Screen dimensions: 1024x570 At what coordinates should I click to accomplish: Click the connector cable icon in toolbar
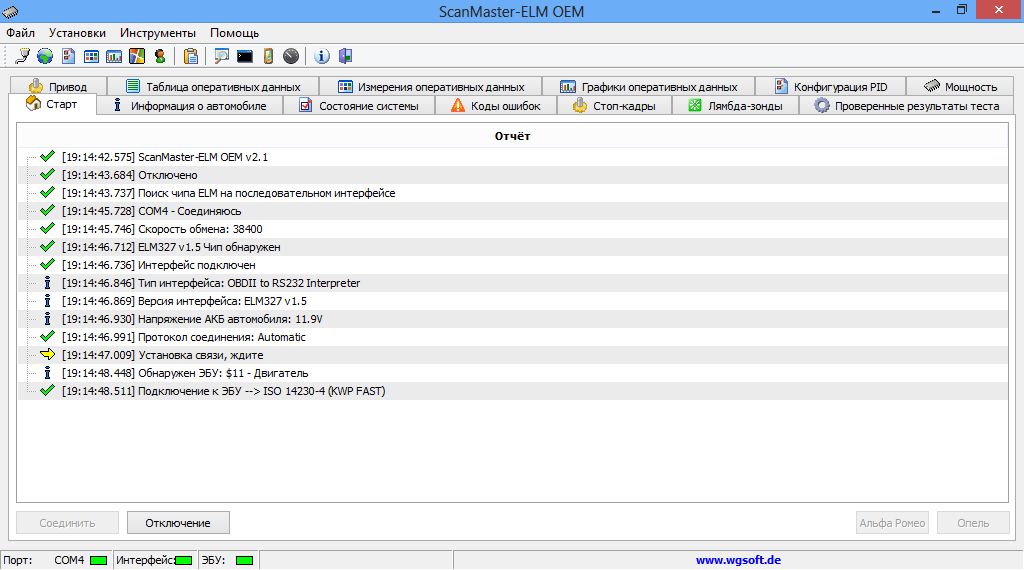[x=22, y=56]
